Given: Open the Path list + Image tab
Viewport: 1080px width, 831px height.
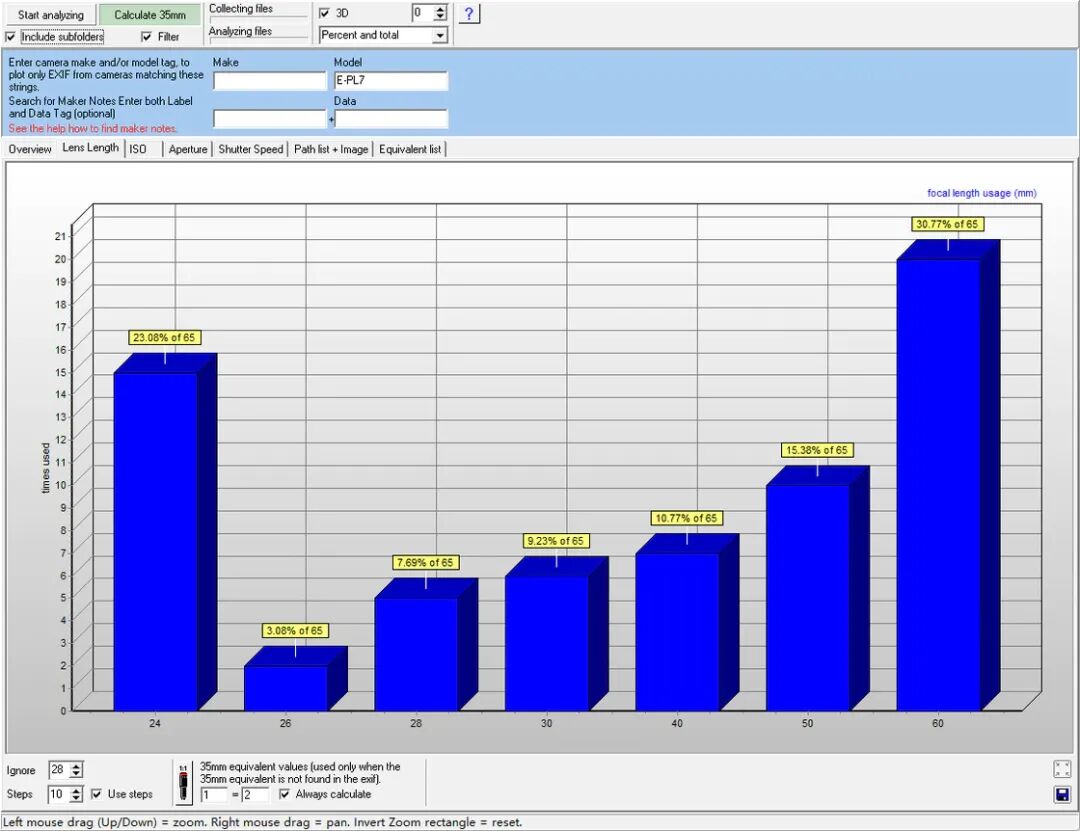Looking at the screenshot, I should click(x=331, y=149).
